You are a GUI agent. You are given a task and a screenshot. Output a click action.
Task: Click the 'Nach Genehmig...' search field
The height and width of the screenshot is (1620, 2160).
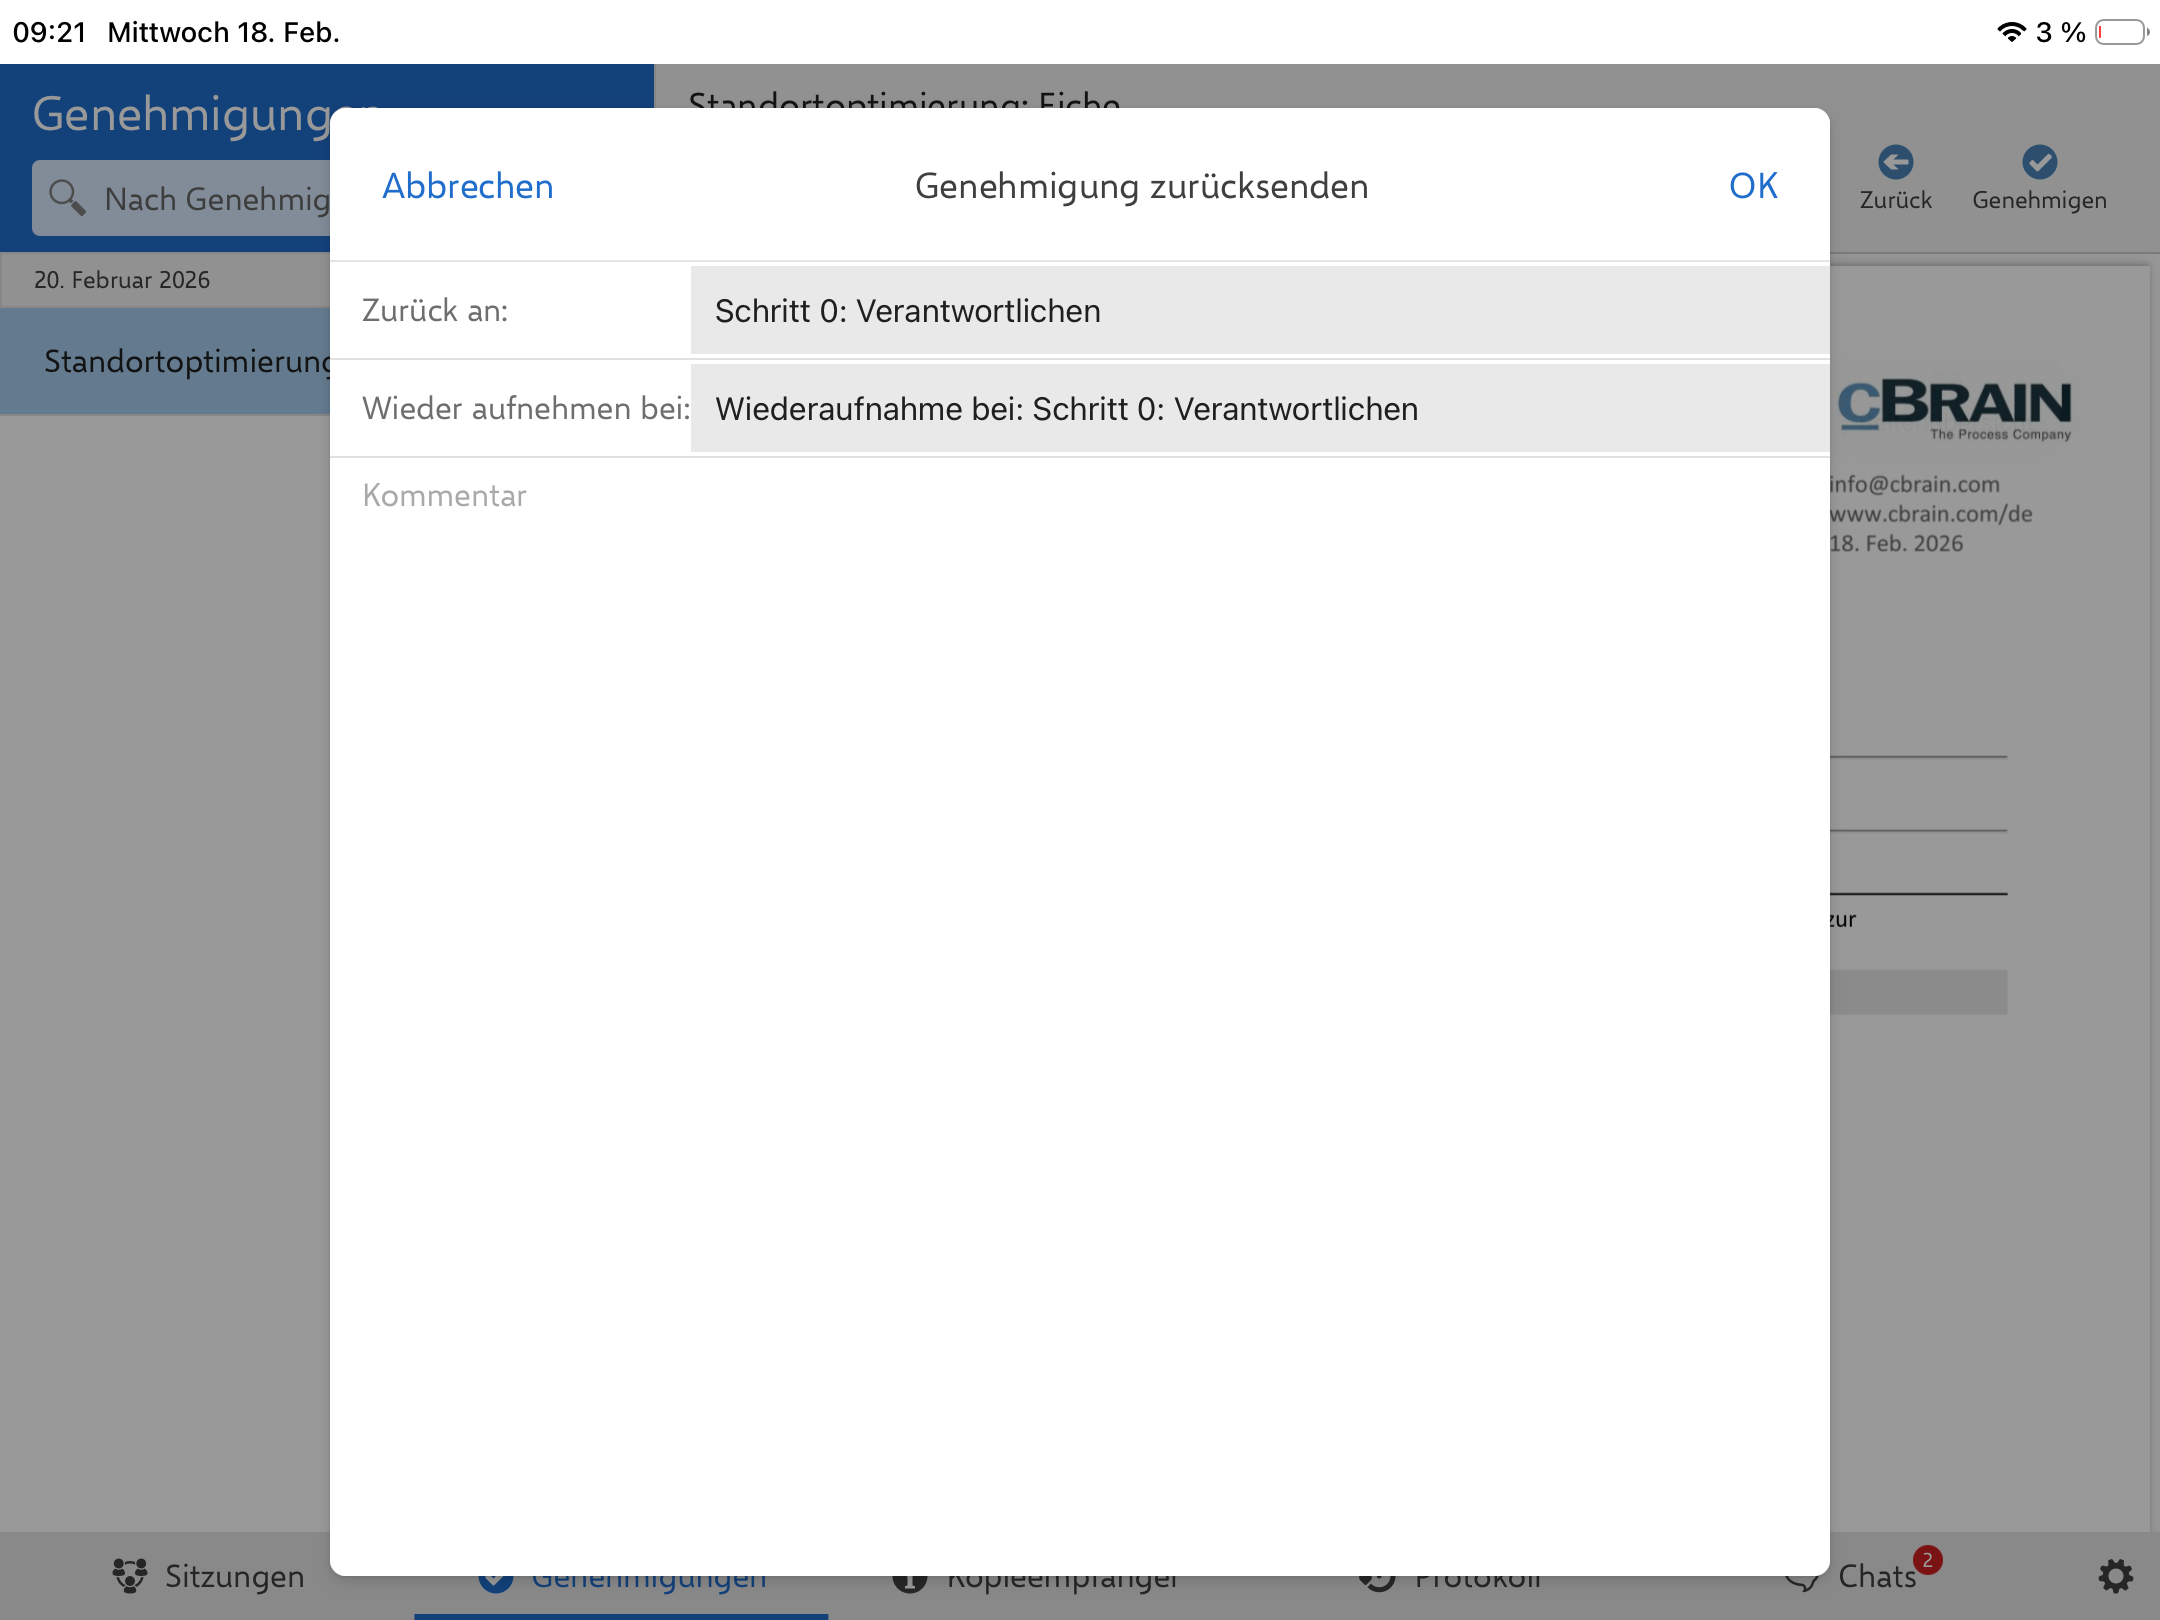pos(216,199)
